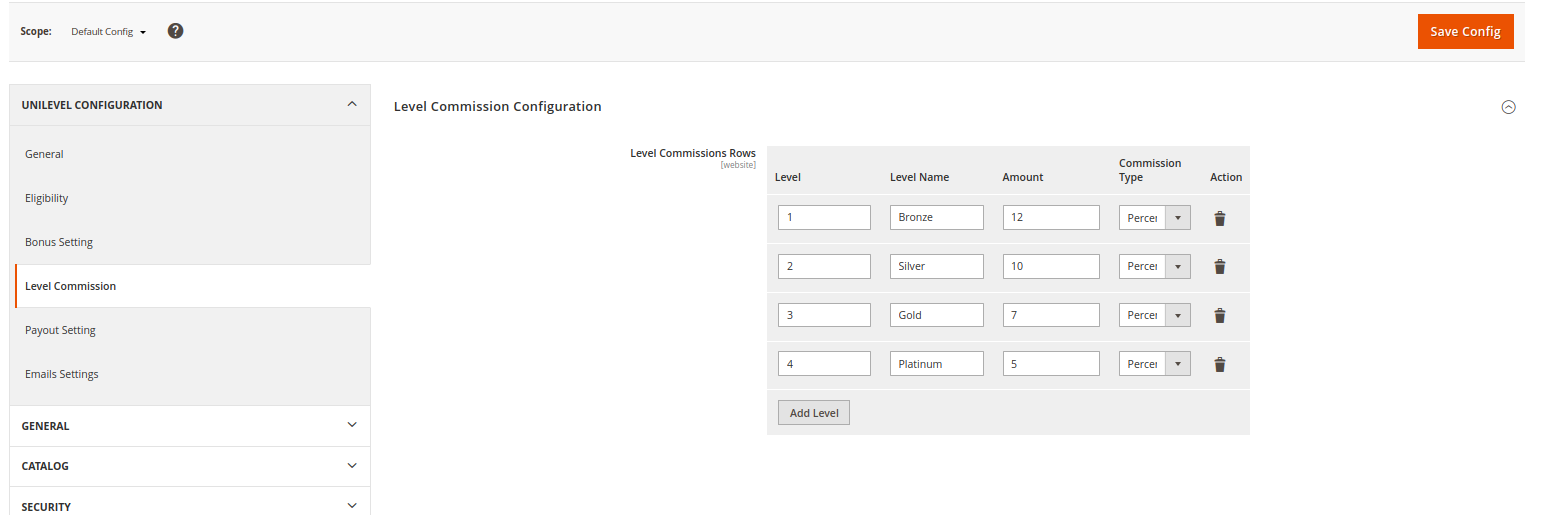Open the Payout Setting tab
1541x515 pixels.
61,330
